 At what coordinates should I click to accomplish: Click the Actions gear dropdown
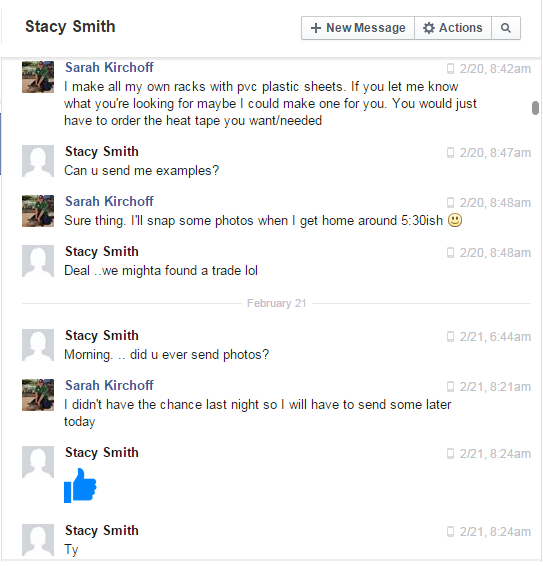point(453,28)
